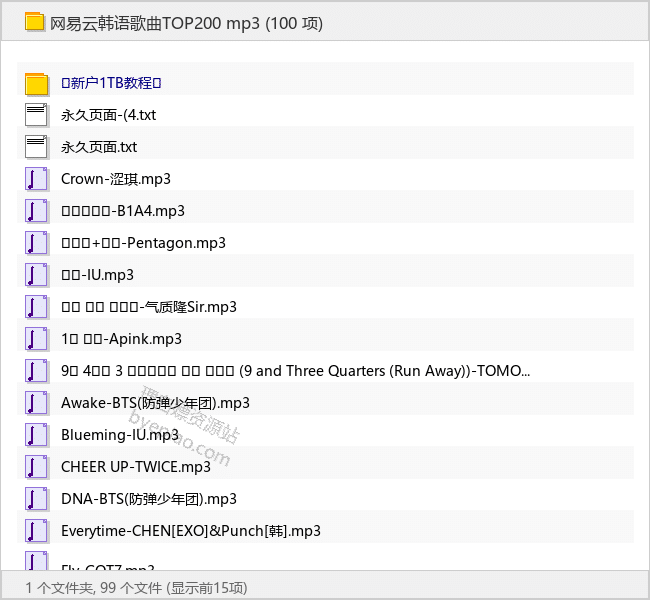Viewport: 650px width, 600px height.
Task: Click the music icon for Everytime-CHEN file
Action: point(36,531)
